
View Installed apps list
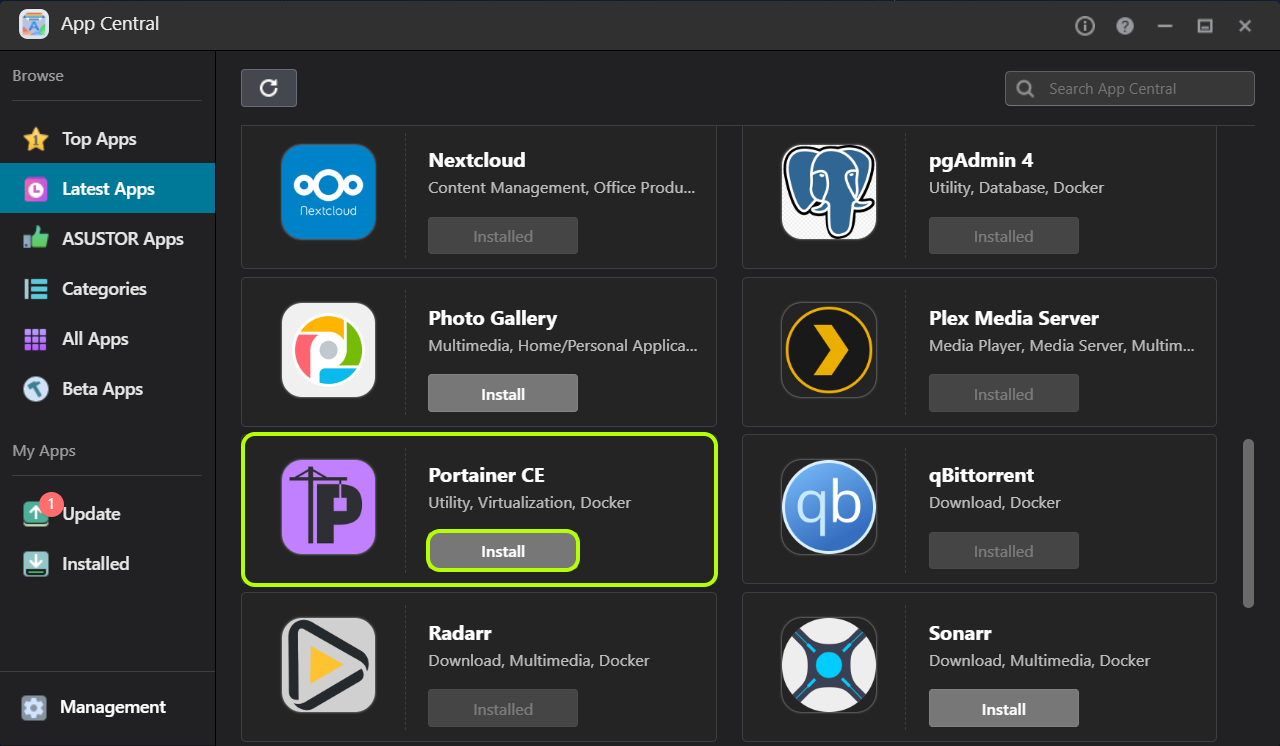(x=107, y=564)
